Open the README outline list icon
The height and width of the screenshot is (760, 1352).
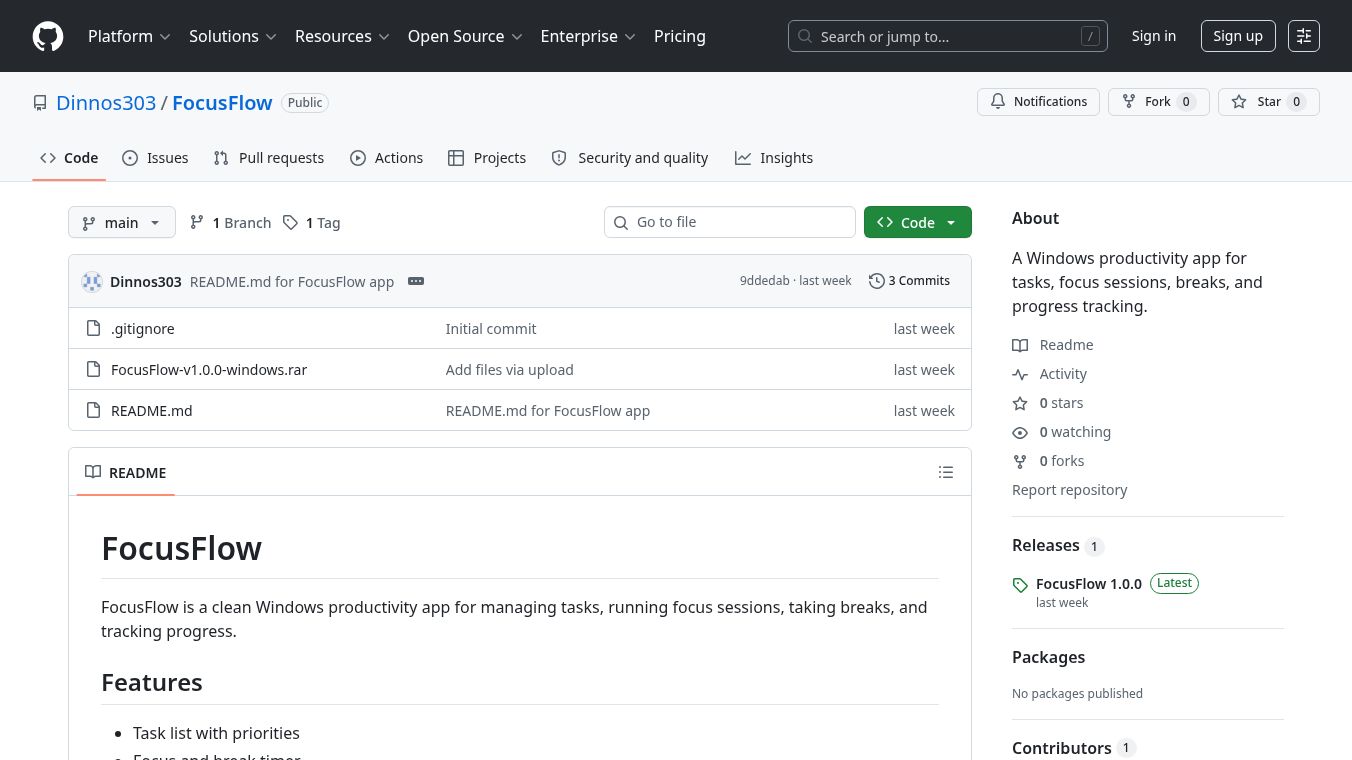[x=946, y=472]
